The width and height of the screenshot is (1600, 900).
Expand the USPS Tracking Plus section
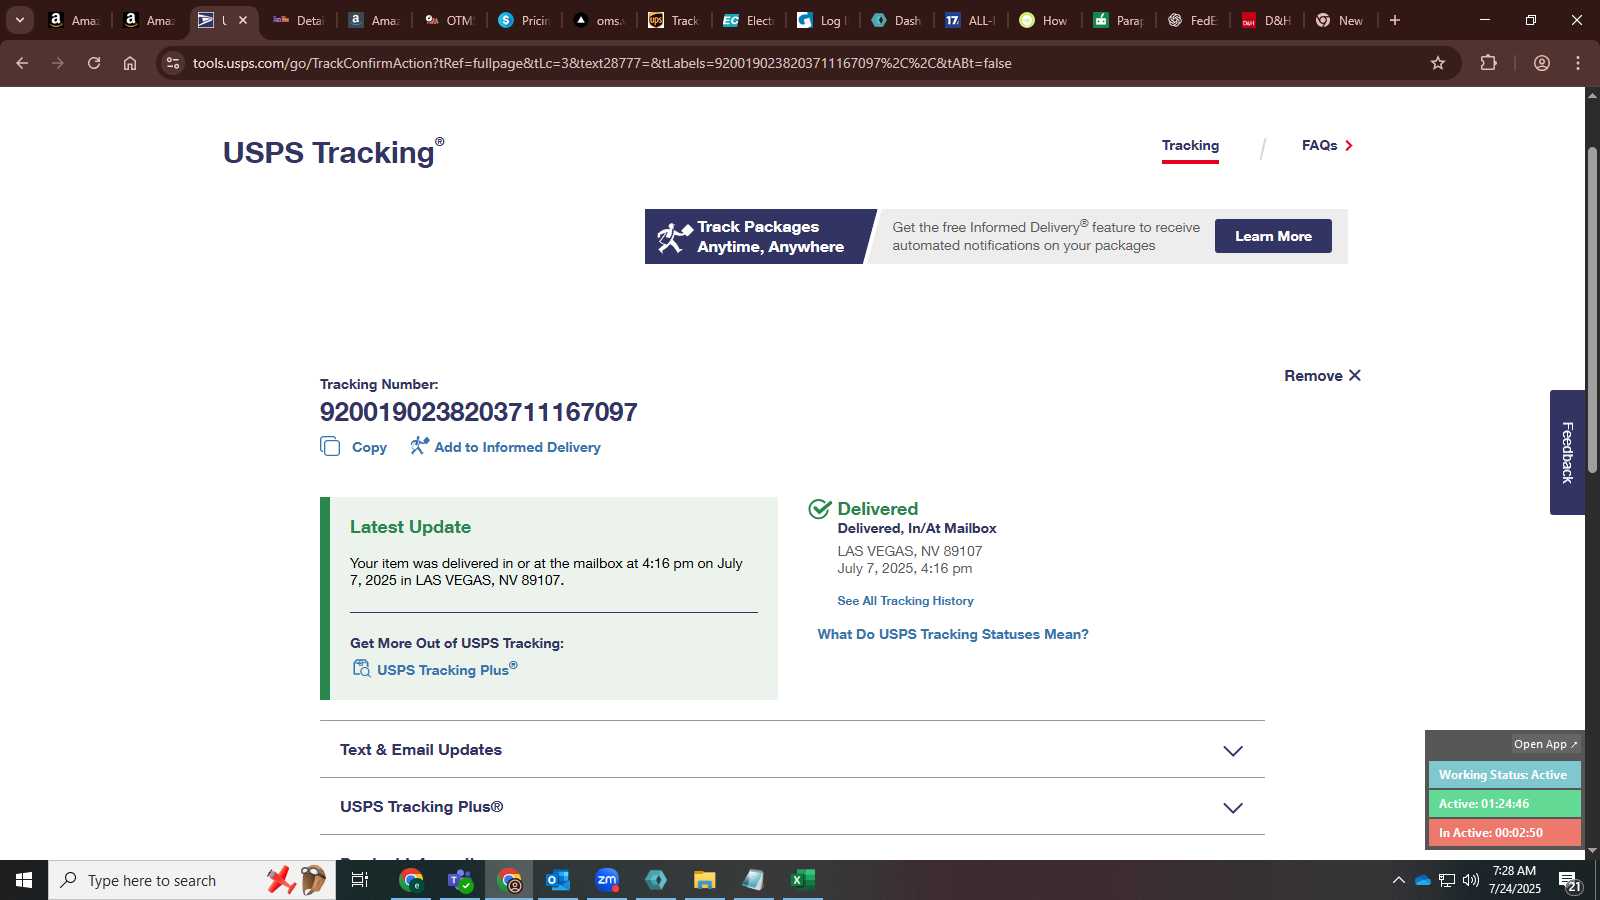coord(792,807)
